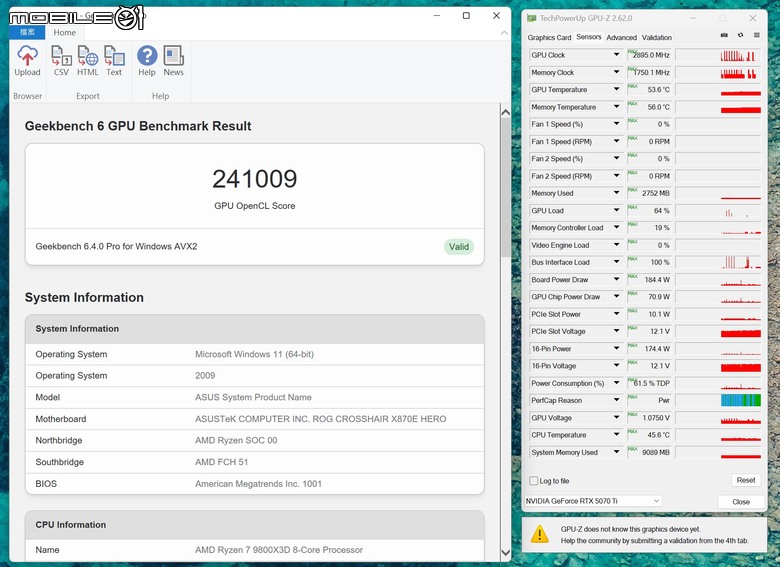Open GPU Clock sensor dropdown

(x=616, y=55)
